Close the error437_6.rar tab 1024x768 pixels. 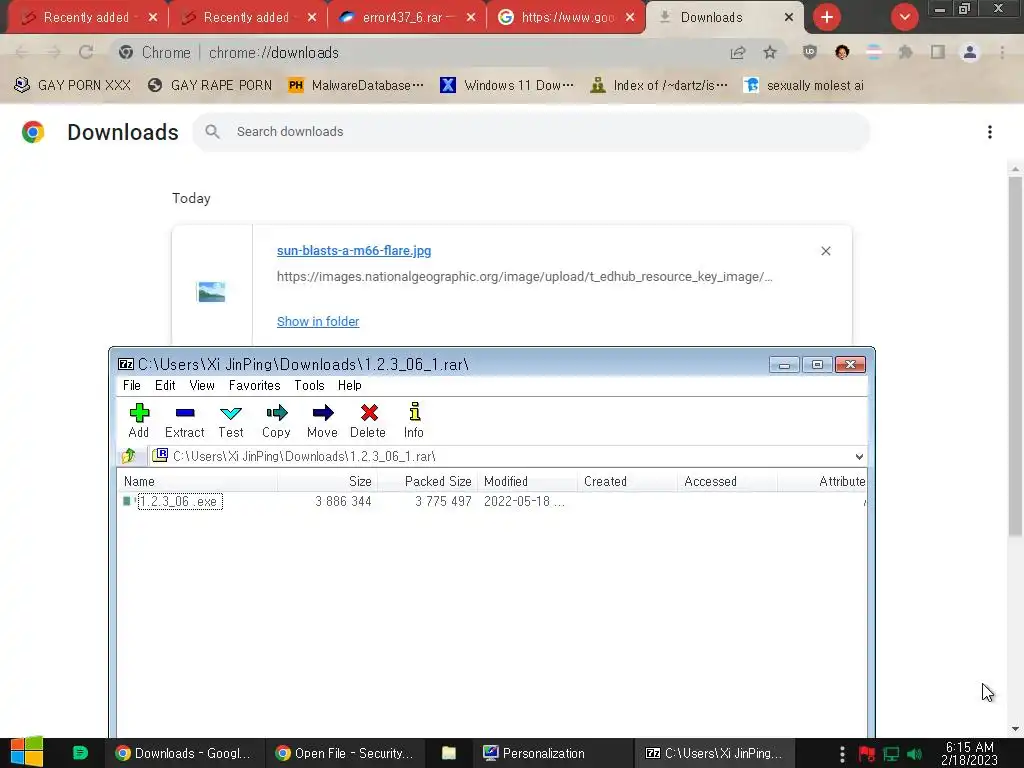(x=471, y=18)
